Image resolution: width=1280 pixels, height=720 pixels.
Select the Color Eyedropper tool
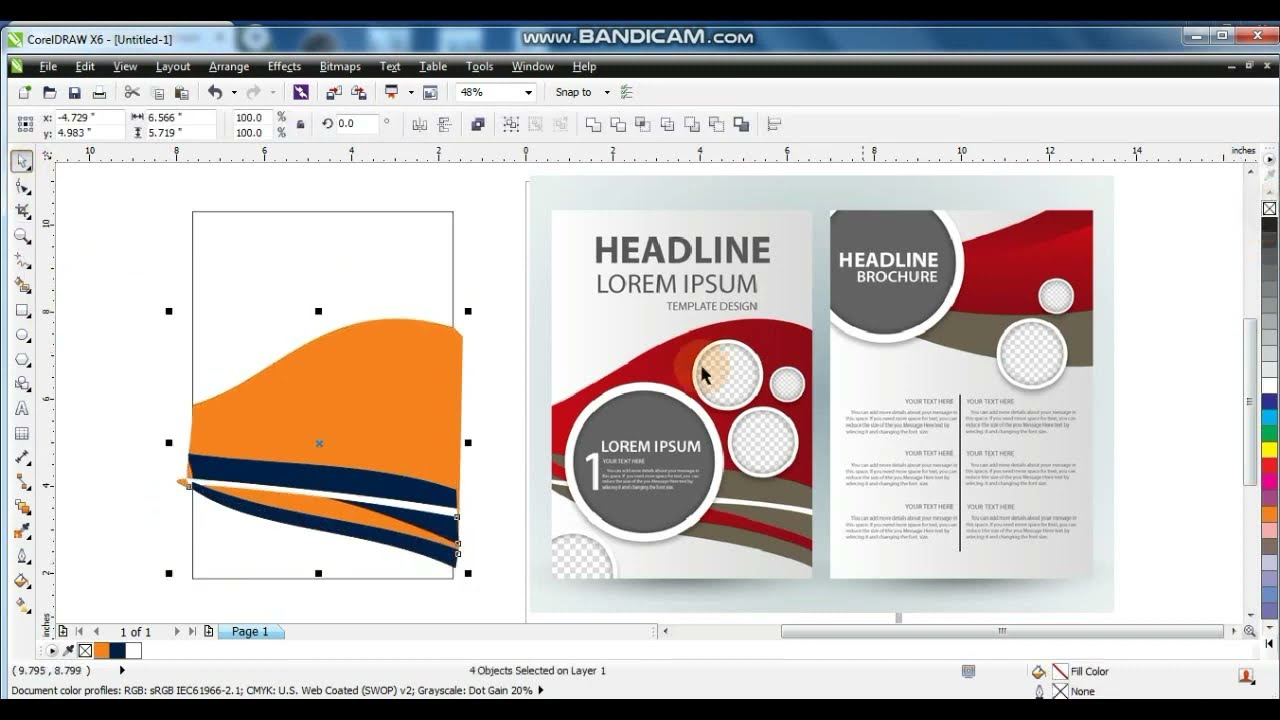click(x=22, y=531)
